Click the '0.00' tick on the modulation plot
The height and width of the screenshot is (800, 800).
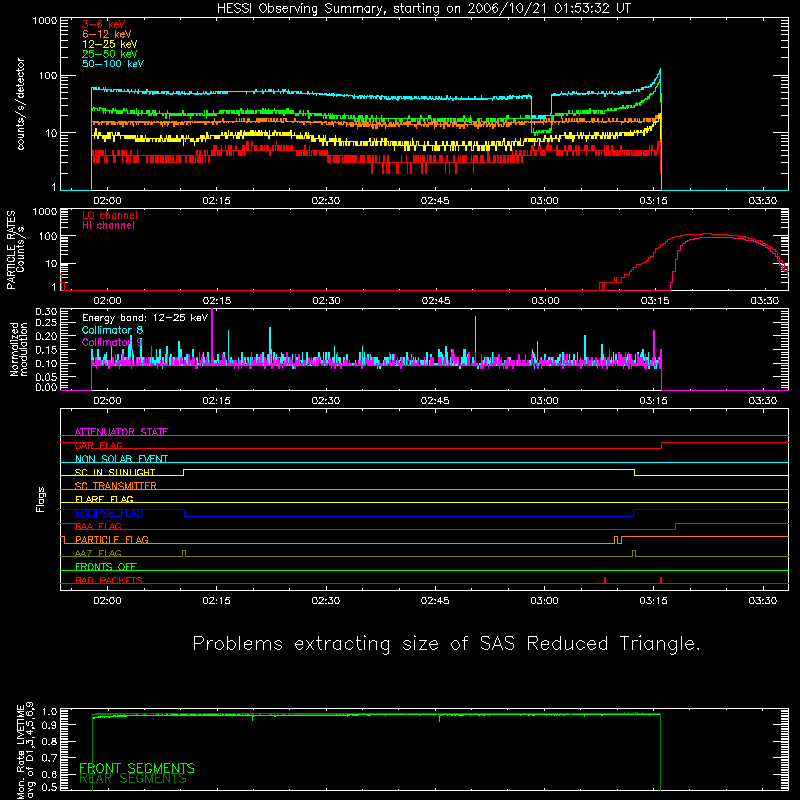point(46,387)
